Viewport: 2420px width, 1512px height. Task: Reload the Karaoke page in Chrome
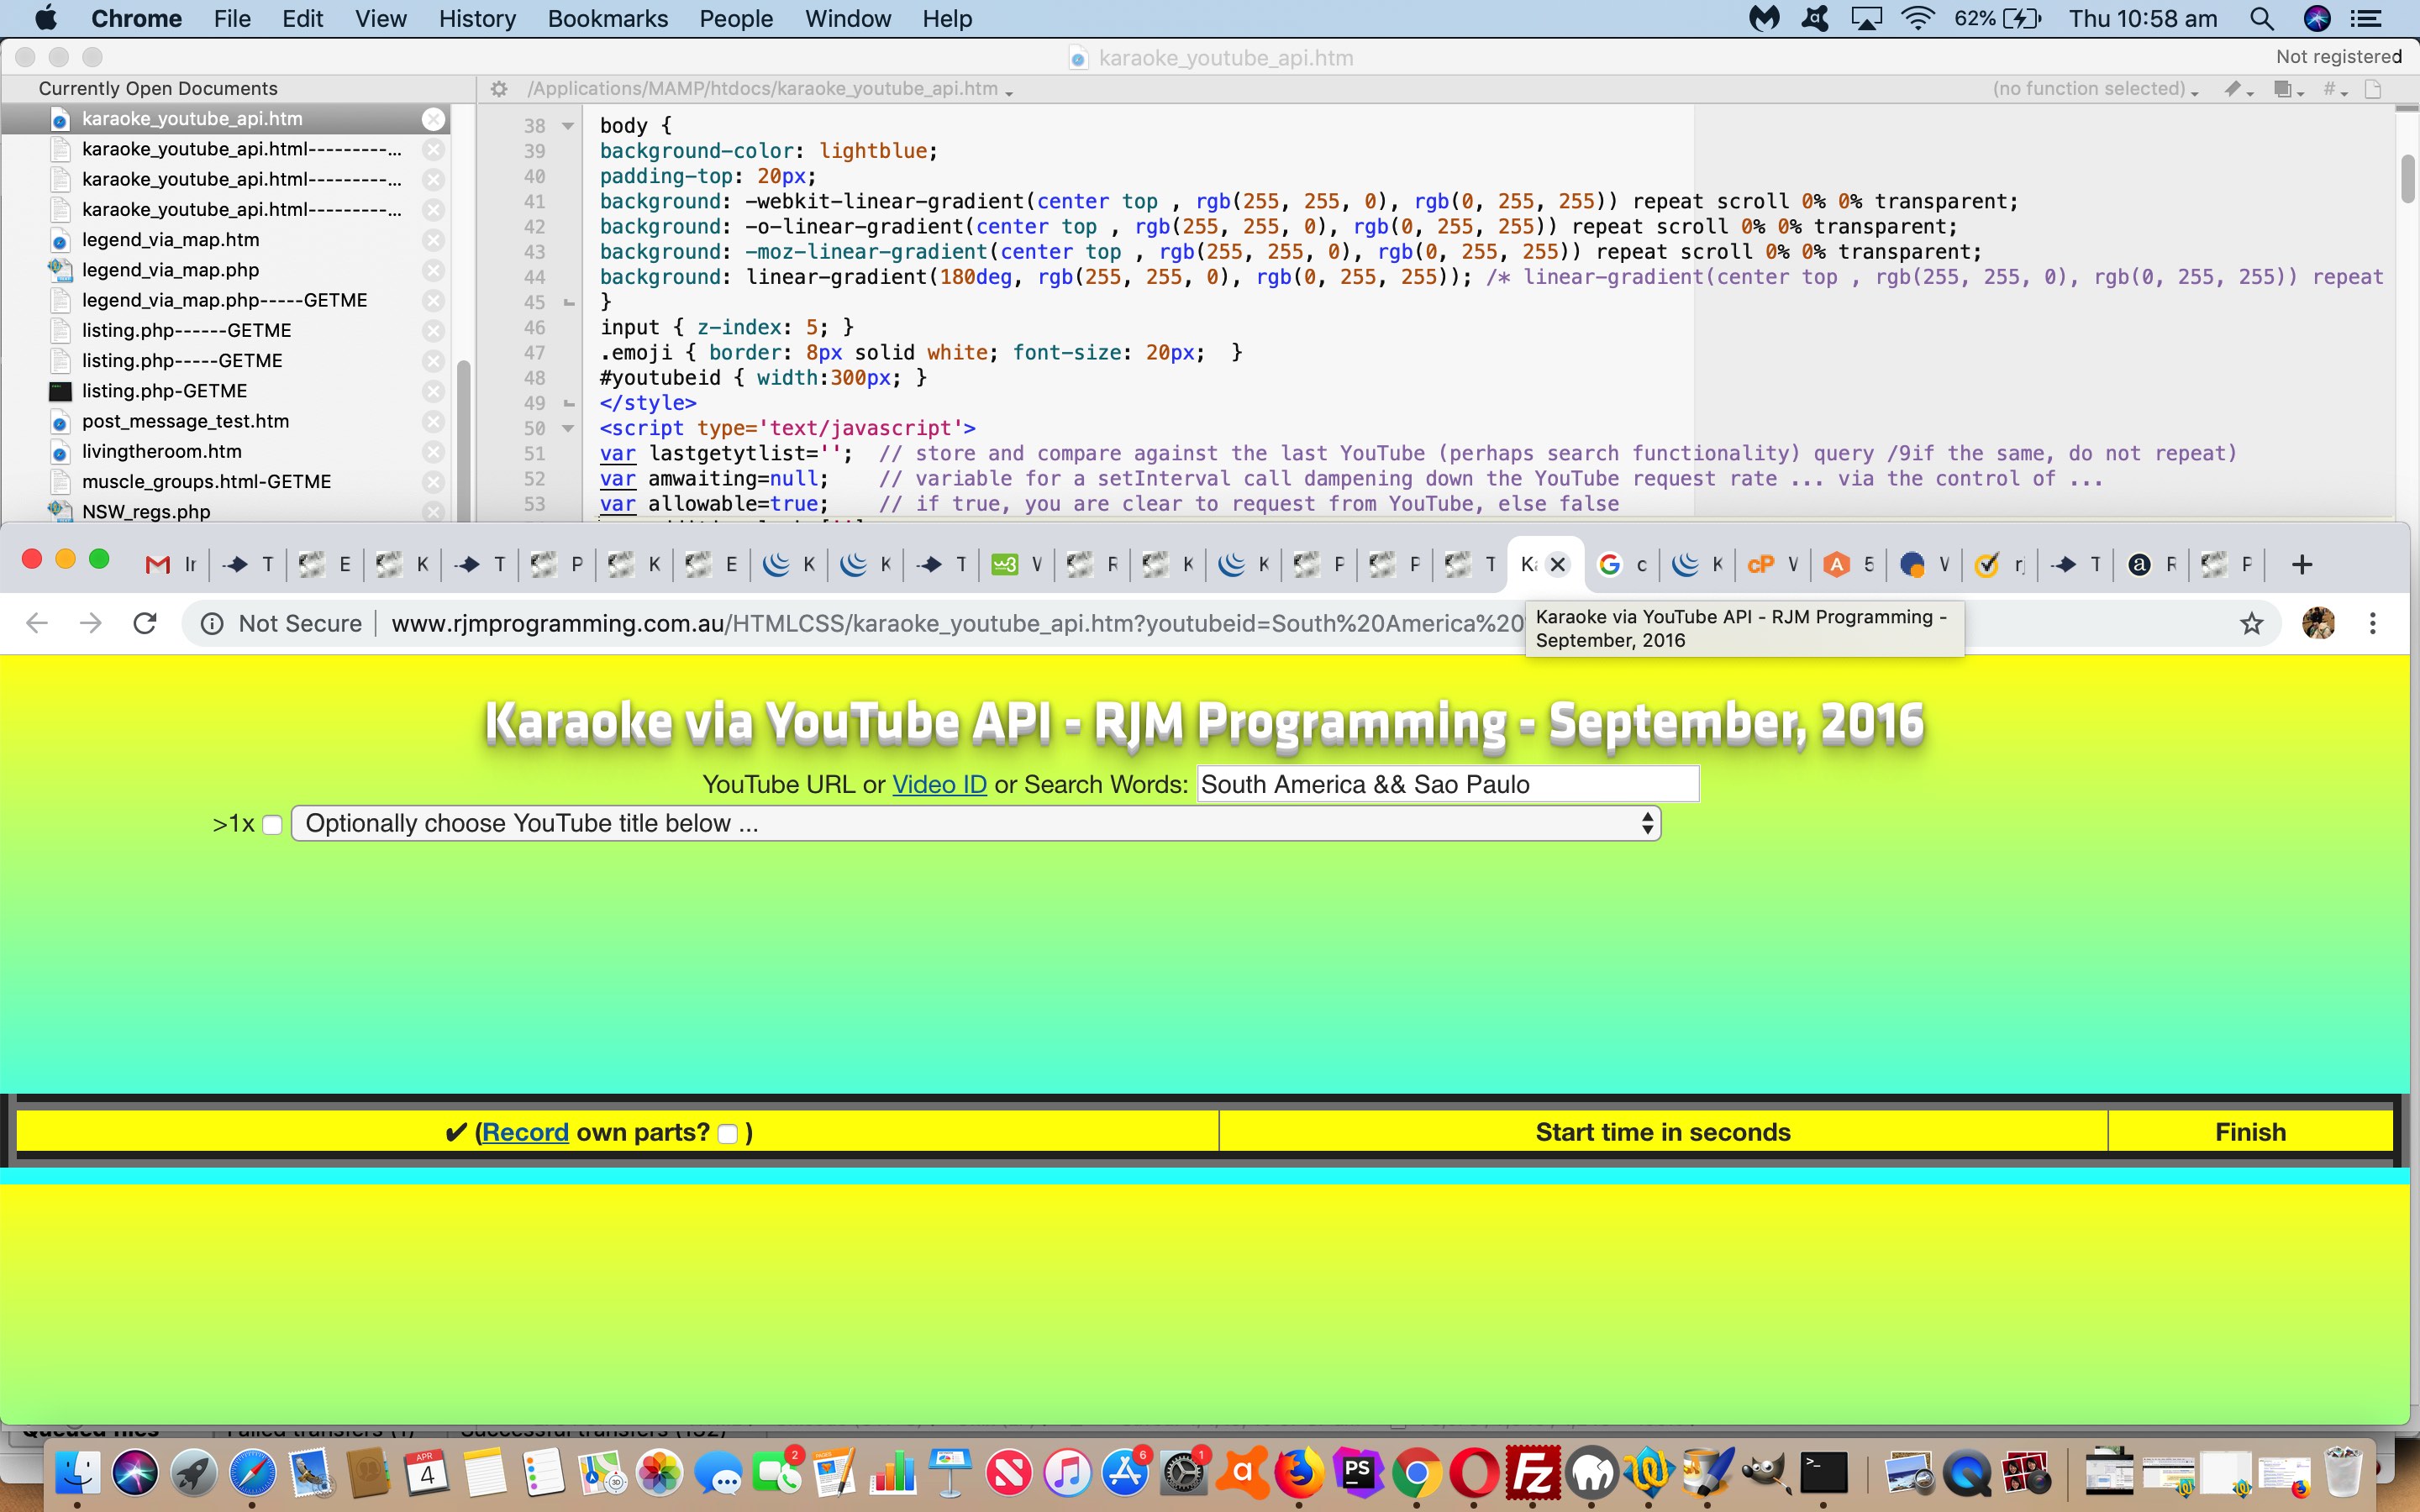click(x=145, y=623)
